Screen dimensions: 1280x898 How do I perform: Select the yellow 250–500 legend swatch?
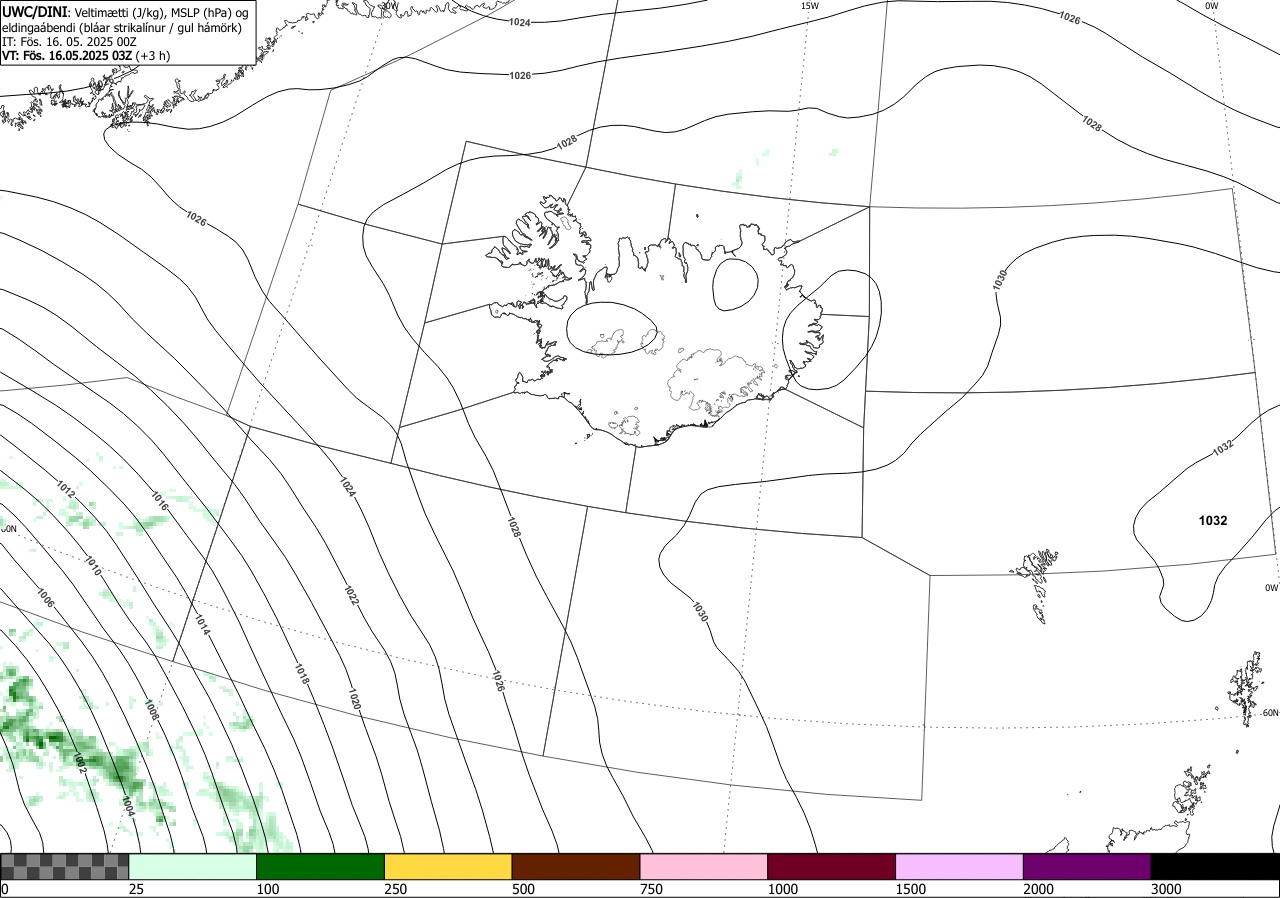[x=448, y=866]
